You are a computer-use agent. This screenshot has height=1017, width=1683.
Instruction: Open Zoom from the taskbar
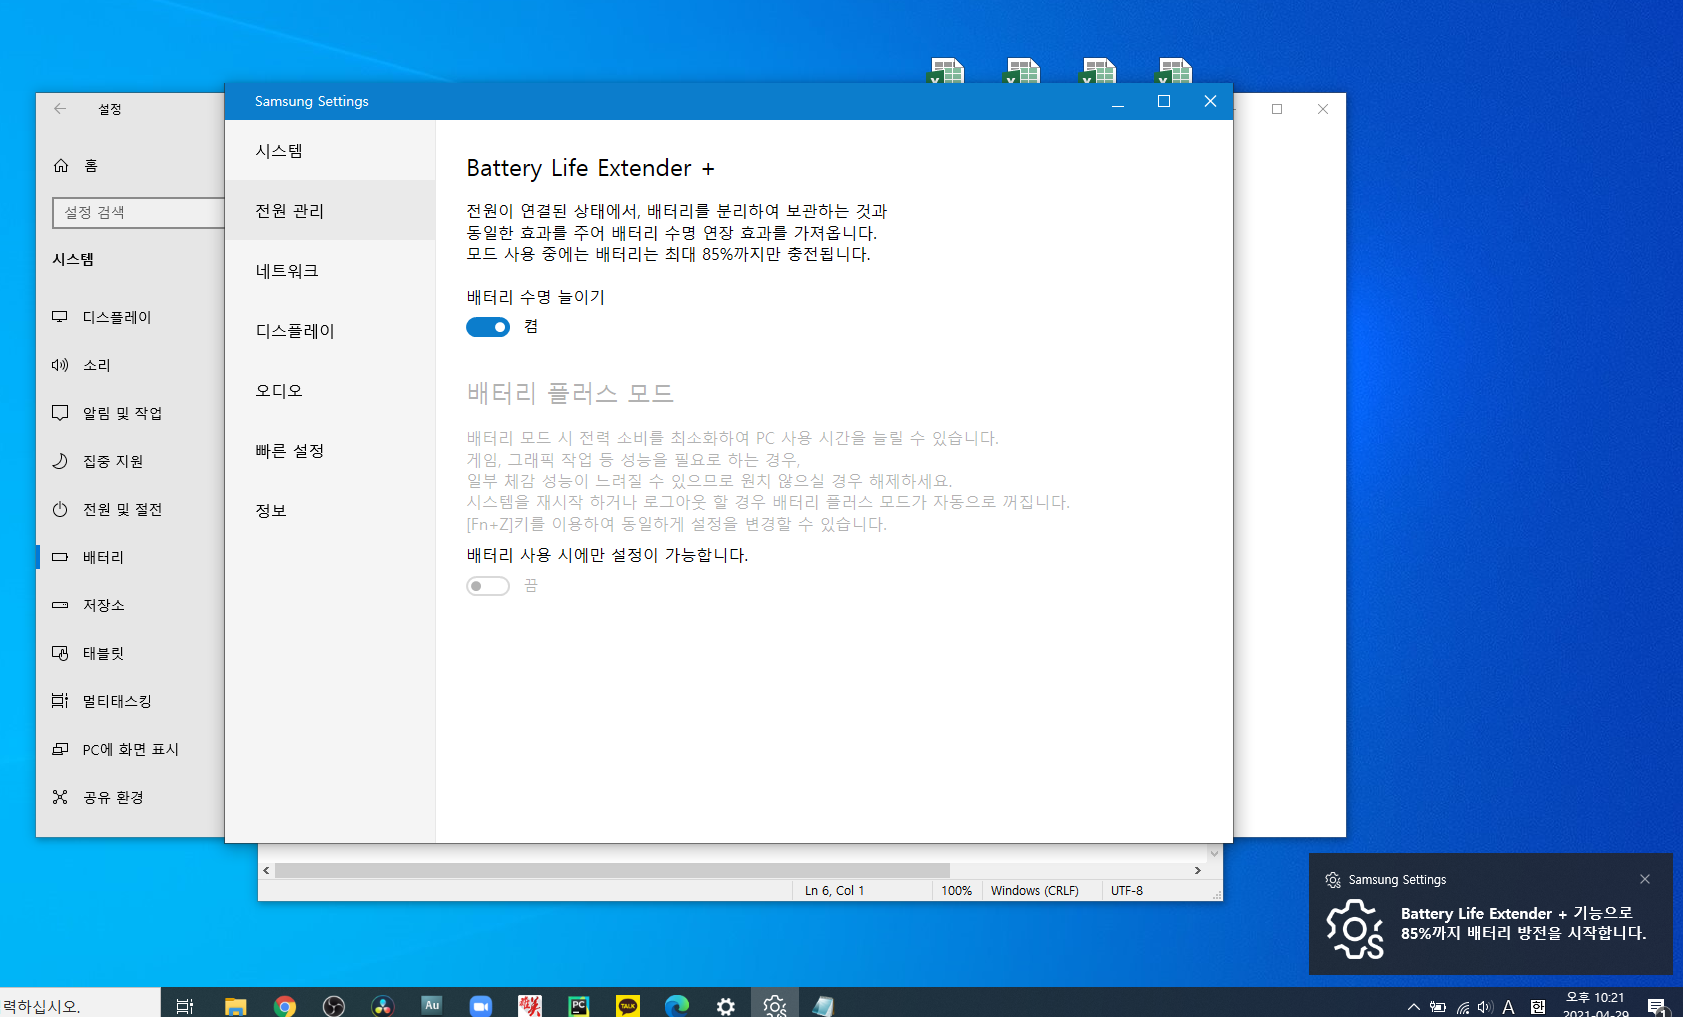tap(480, 1005)
